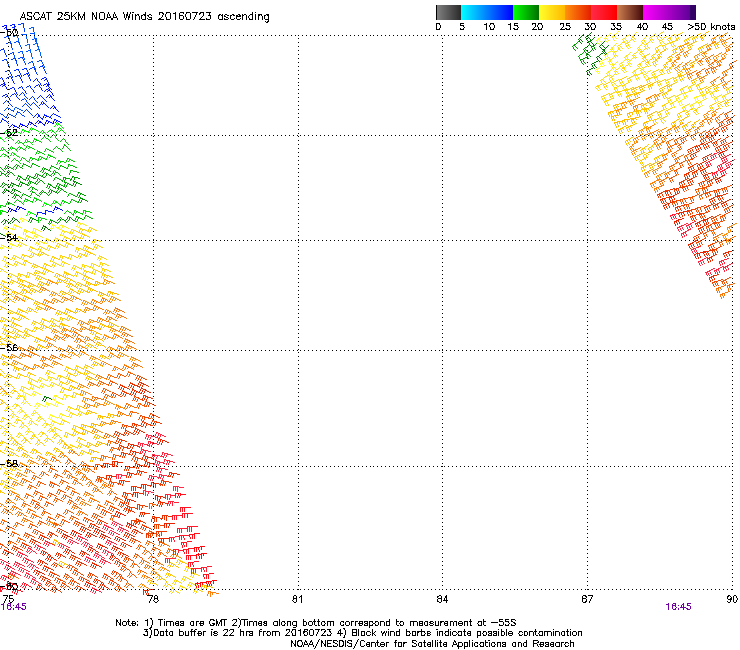The image size is (740, 650).
Task: Click the '>50 knots' scale label
Action: pos(711,27)
